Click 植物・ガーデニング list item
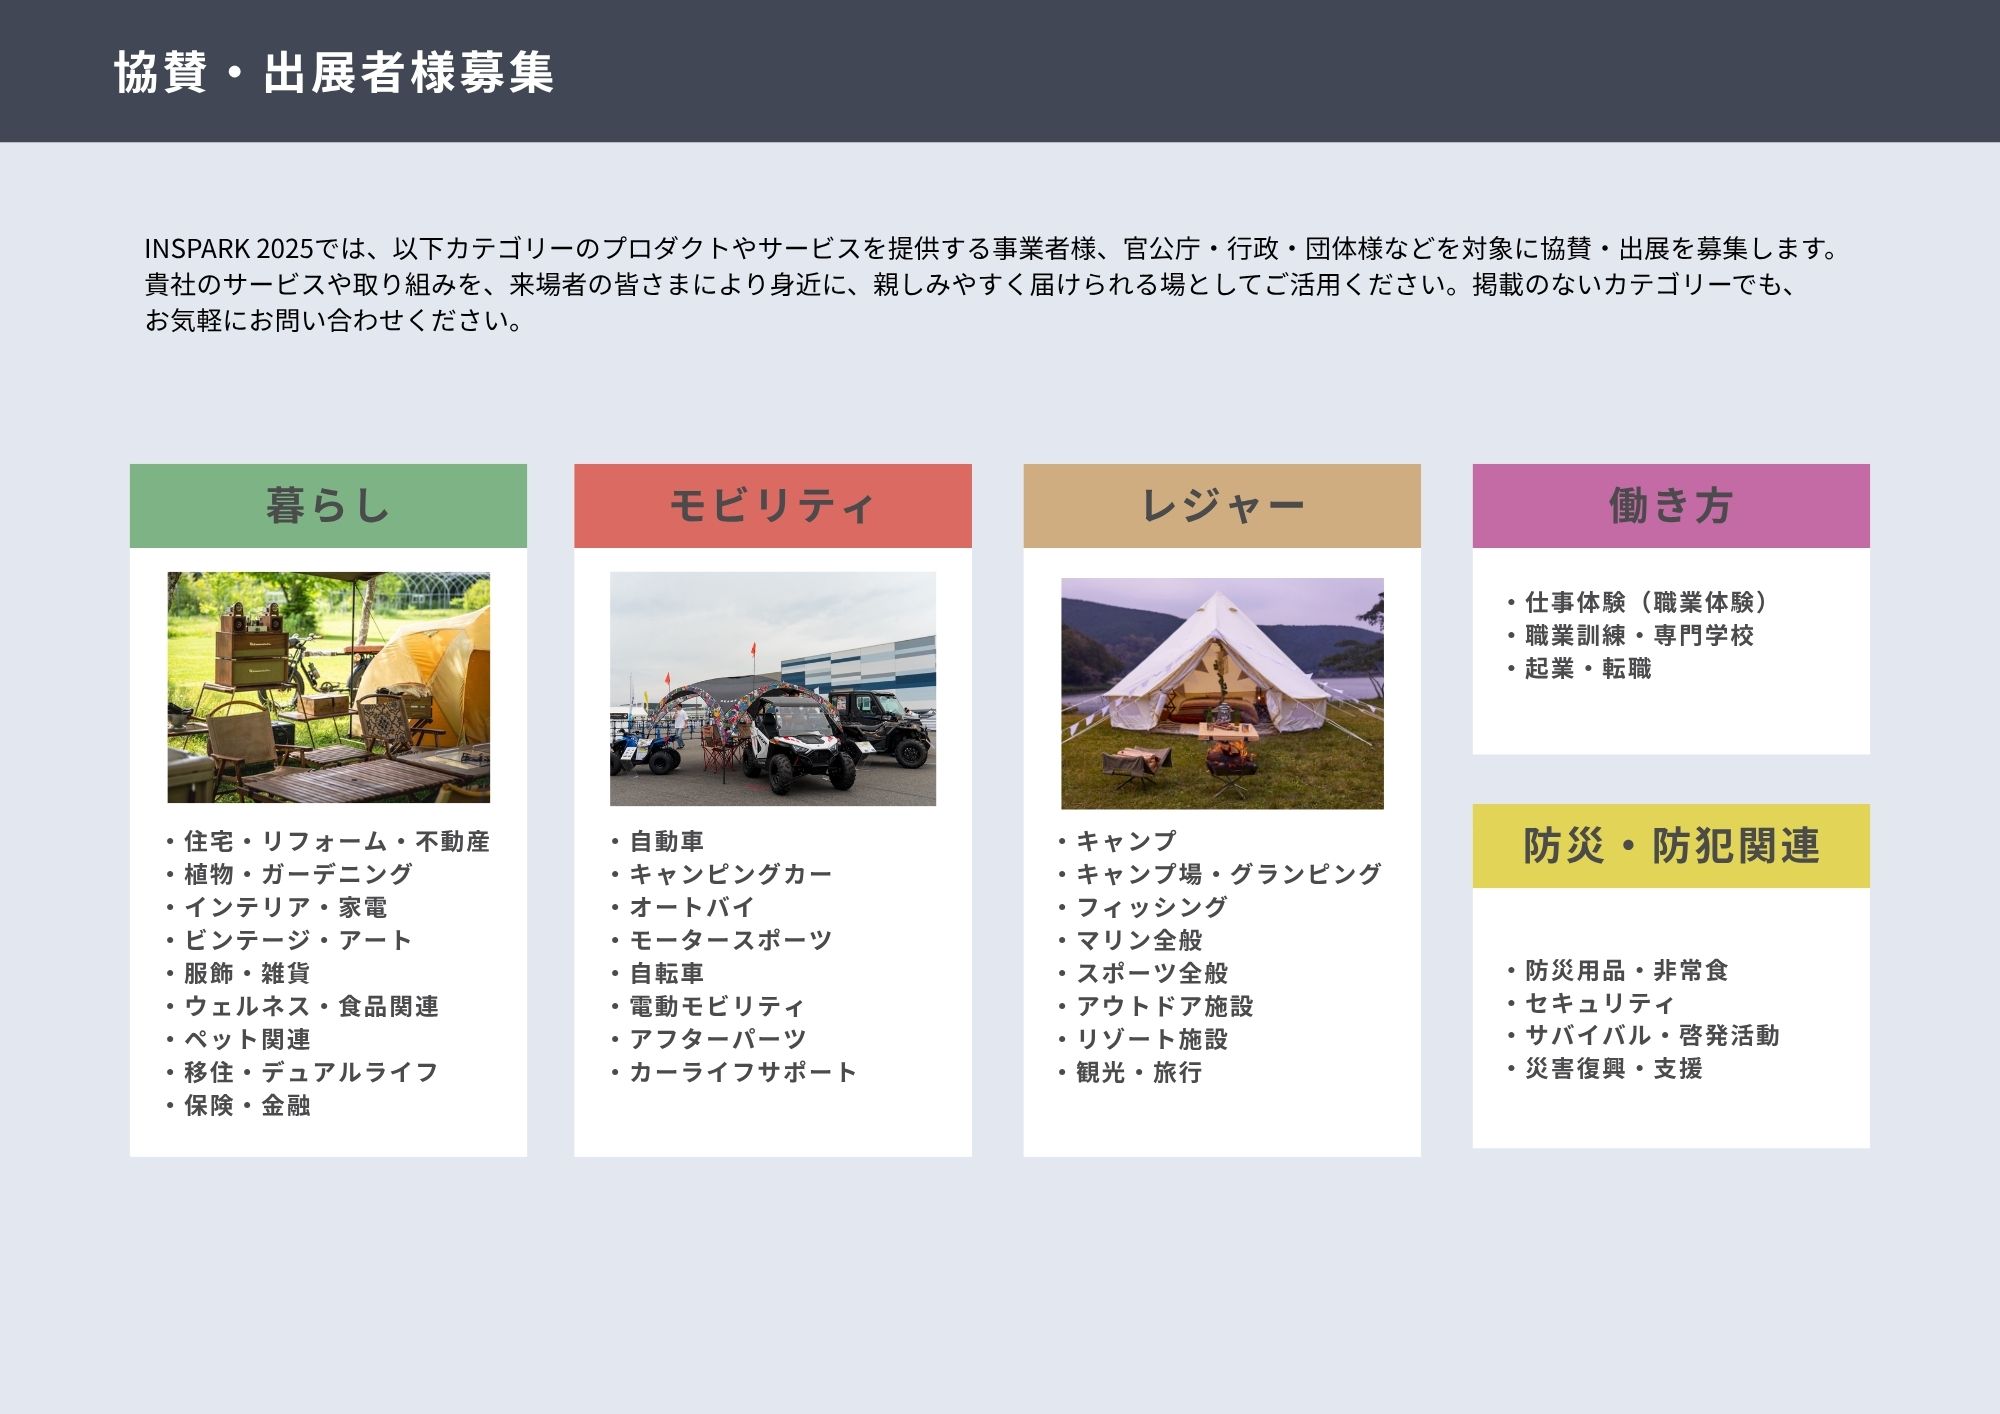2000x1414 pixels. click(288, 874)
